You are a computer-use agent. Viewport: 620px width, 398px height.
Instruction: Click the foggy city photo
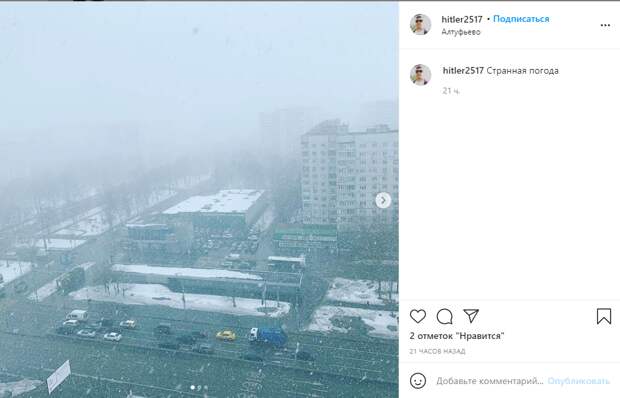[x=199, y=200]
